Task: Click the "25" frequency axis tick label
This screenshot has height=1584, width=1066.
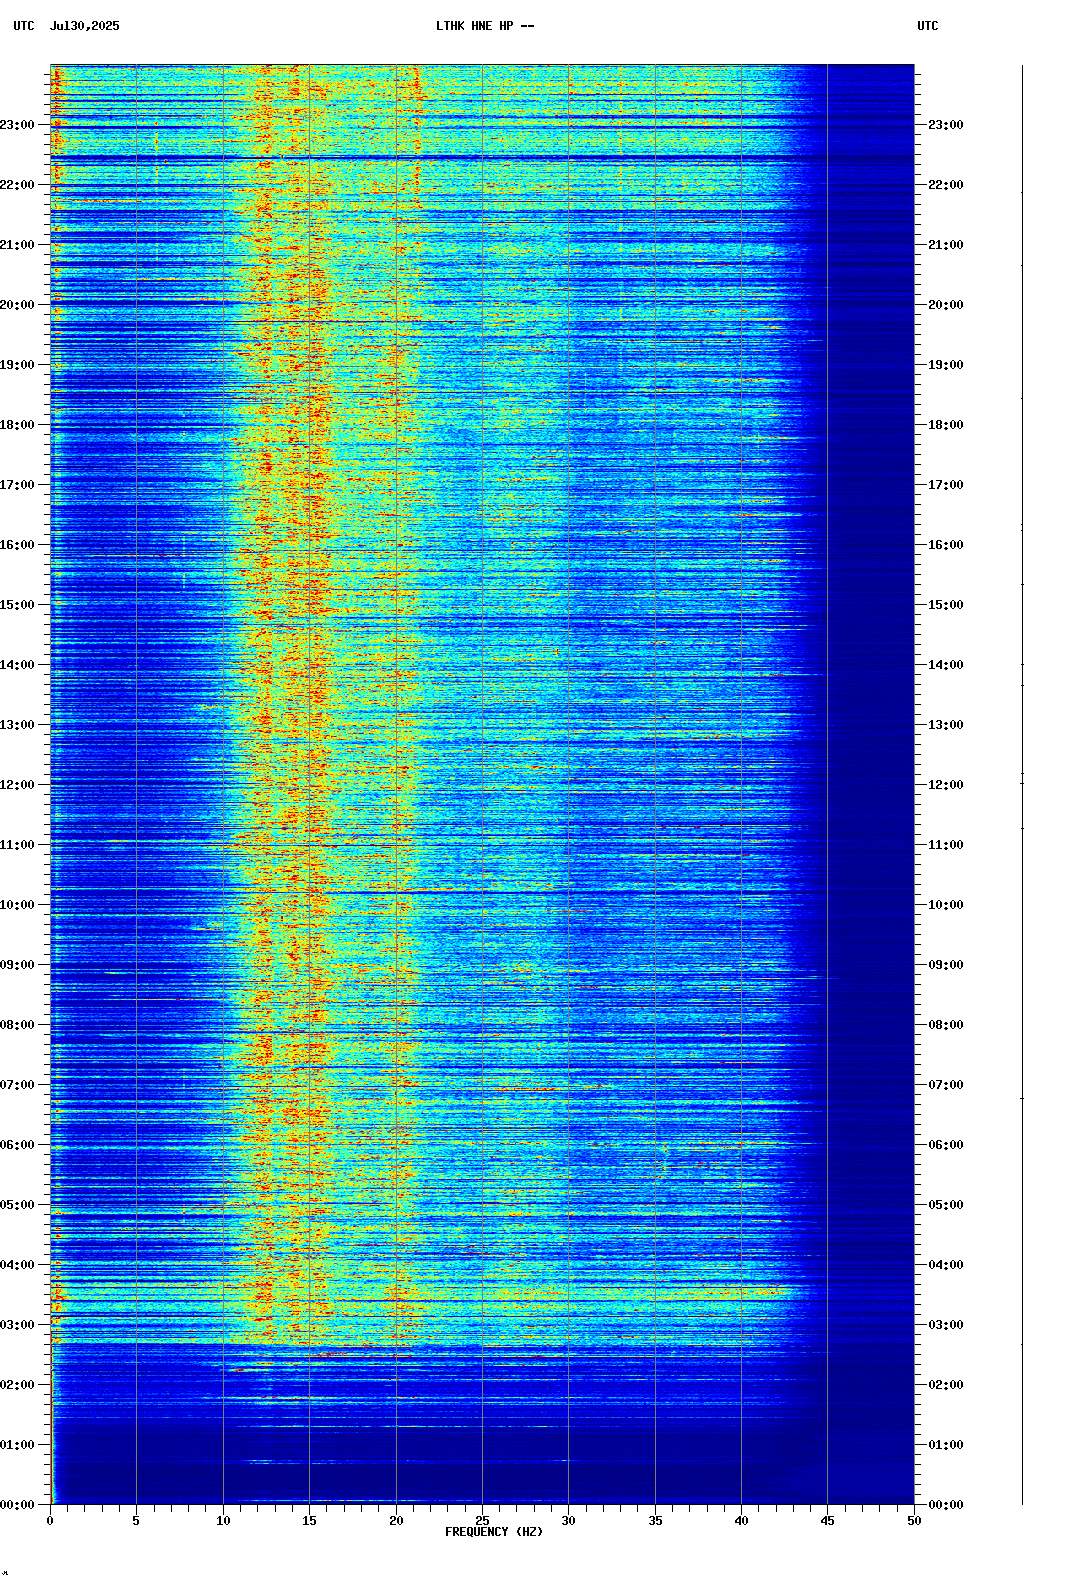Action: pyautogui.click(x=482, y=1521)
